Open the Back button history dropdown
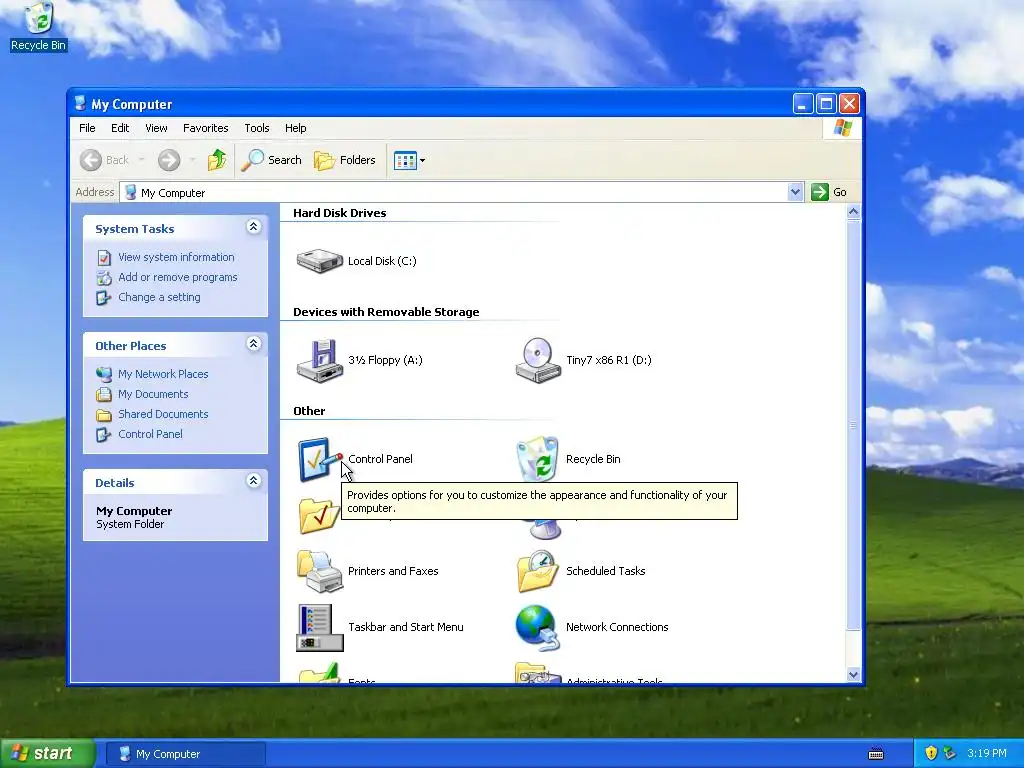This screenshot has height=768, width=1024. [141, 160]
